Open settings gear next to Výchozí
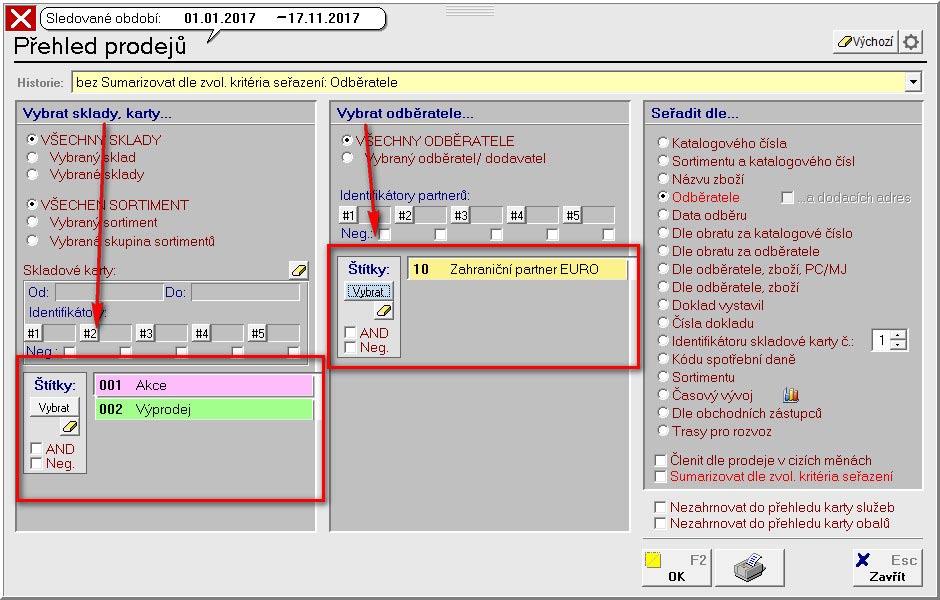Screen dimensions: 940x600 click(x=911, y=42)
